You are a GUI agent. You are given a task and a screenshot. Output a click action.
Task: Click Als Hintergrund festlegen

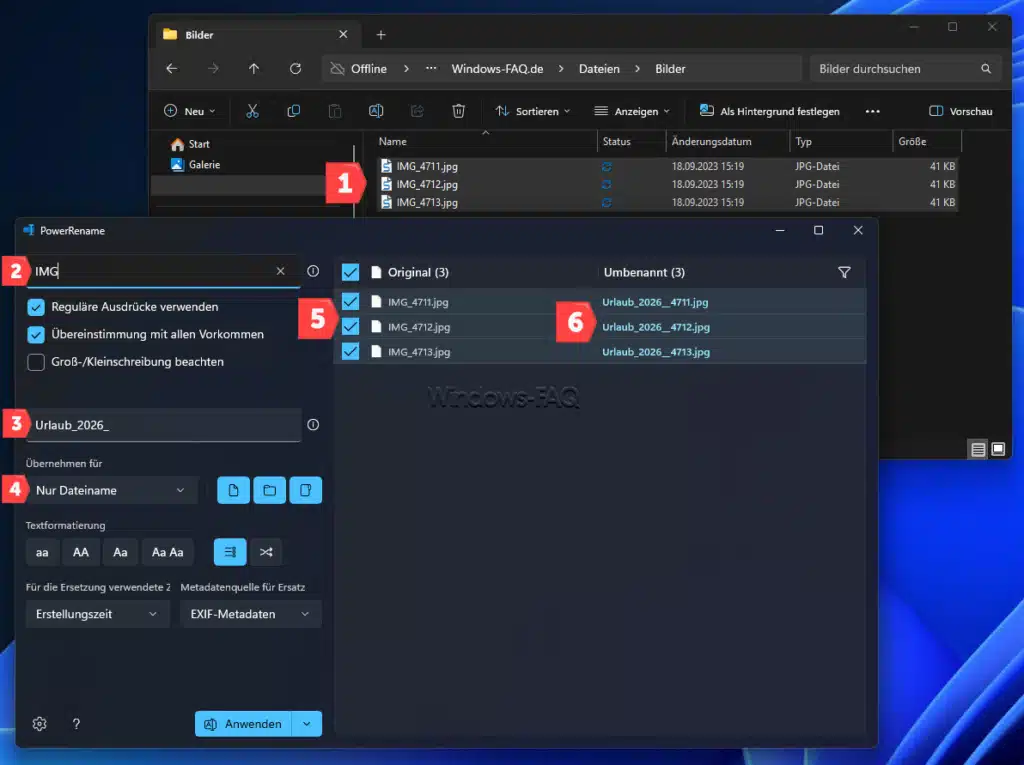(770, 111)
